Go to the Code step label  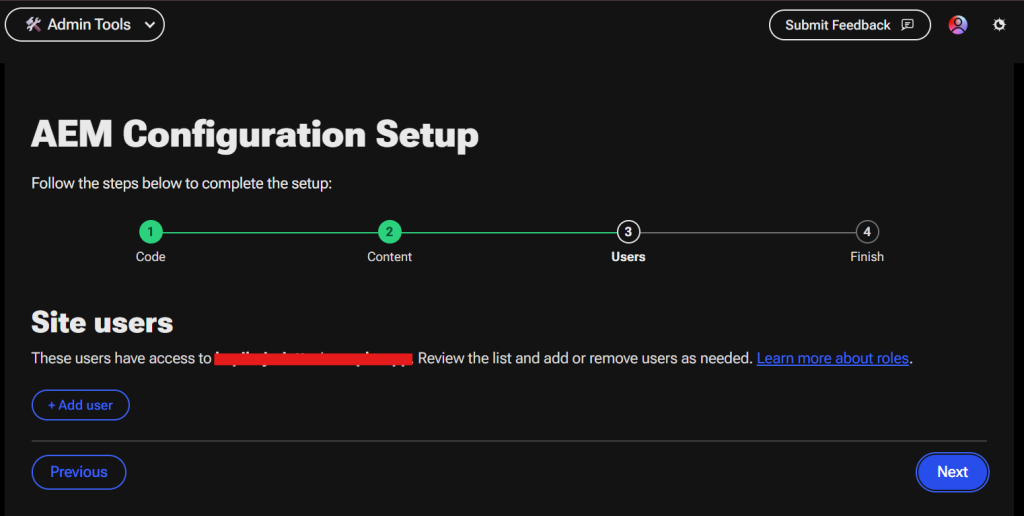pyautogui.click(x=150, y=257)
